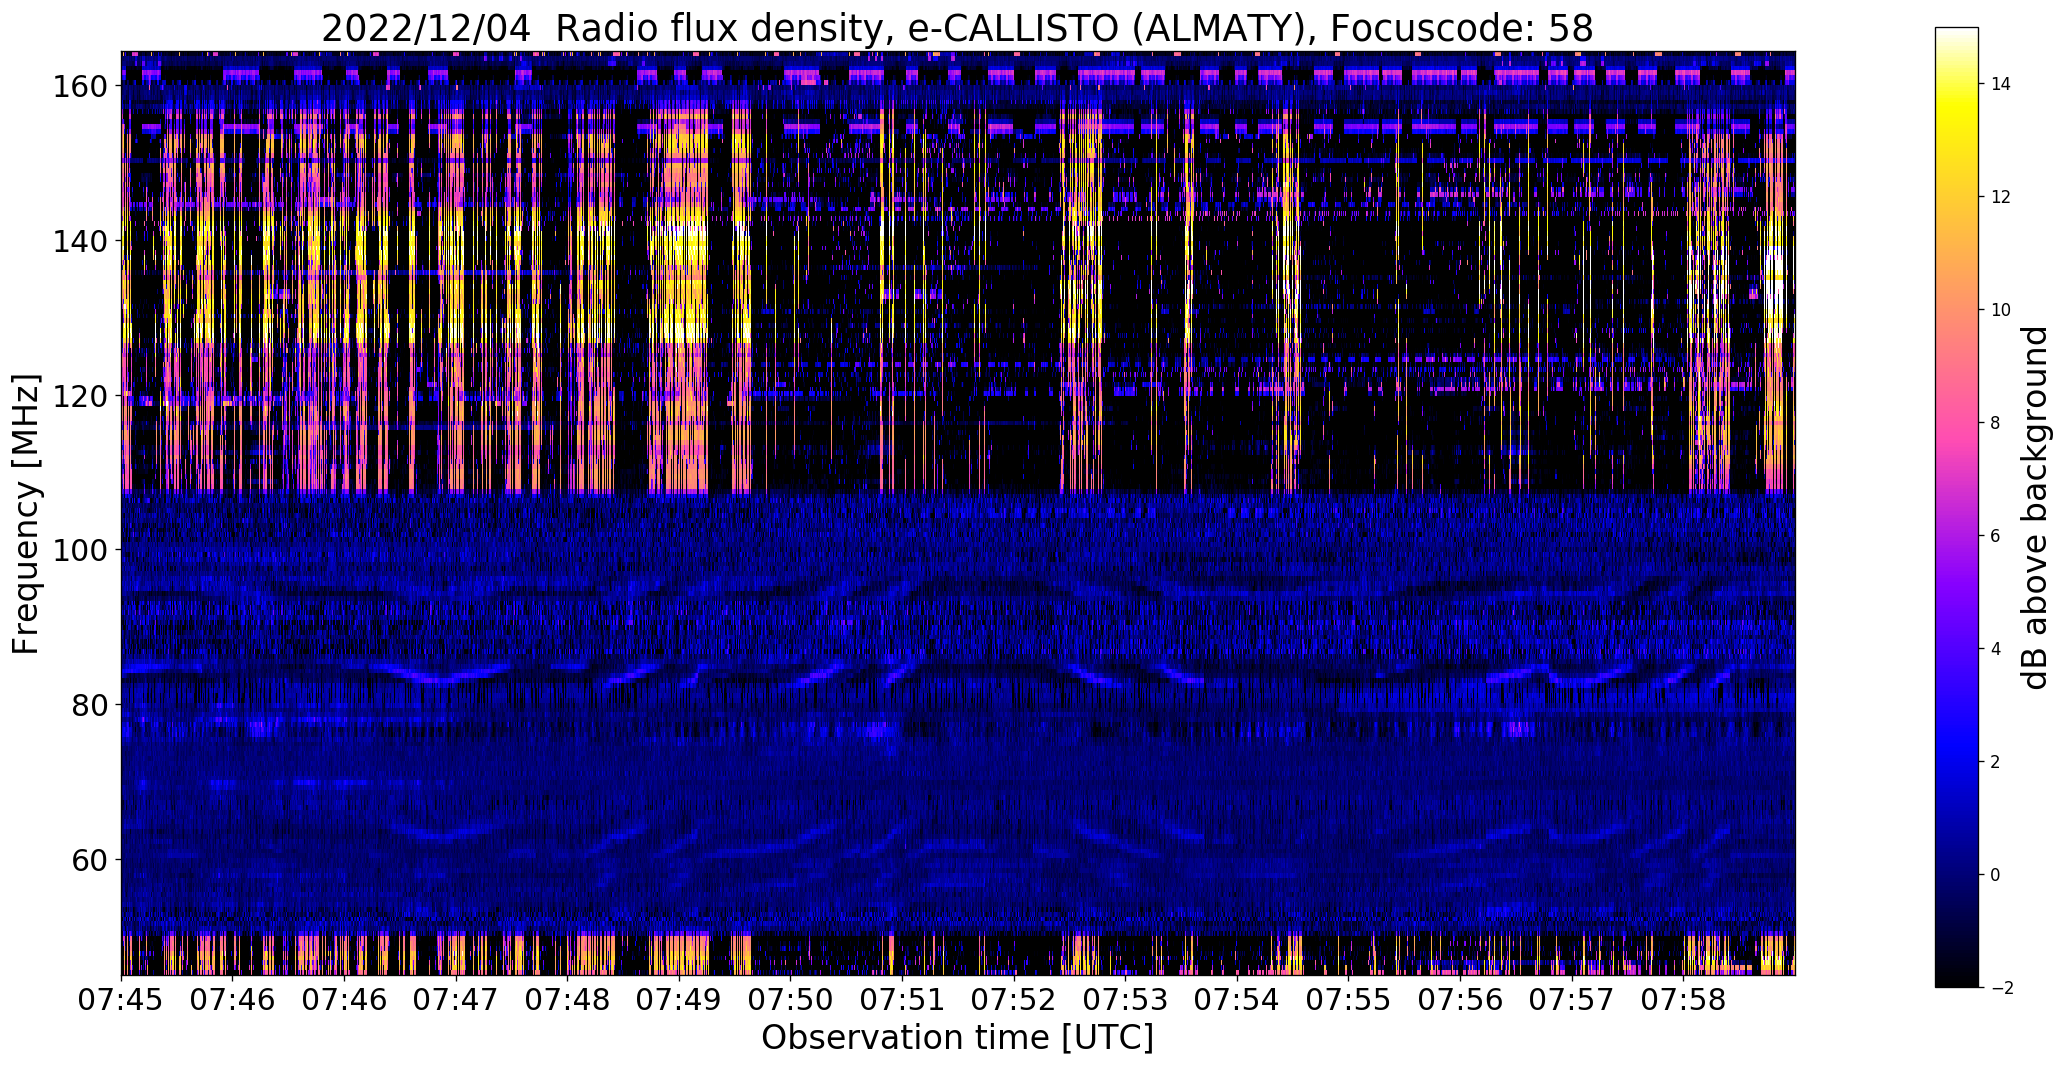2066x1067 pixels.
Task: Click the colorbar gradient strip
Action: 1957,508
